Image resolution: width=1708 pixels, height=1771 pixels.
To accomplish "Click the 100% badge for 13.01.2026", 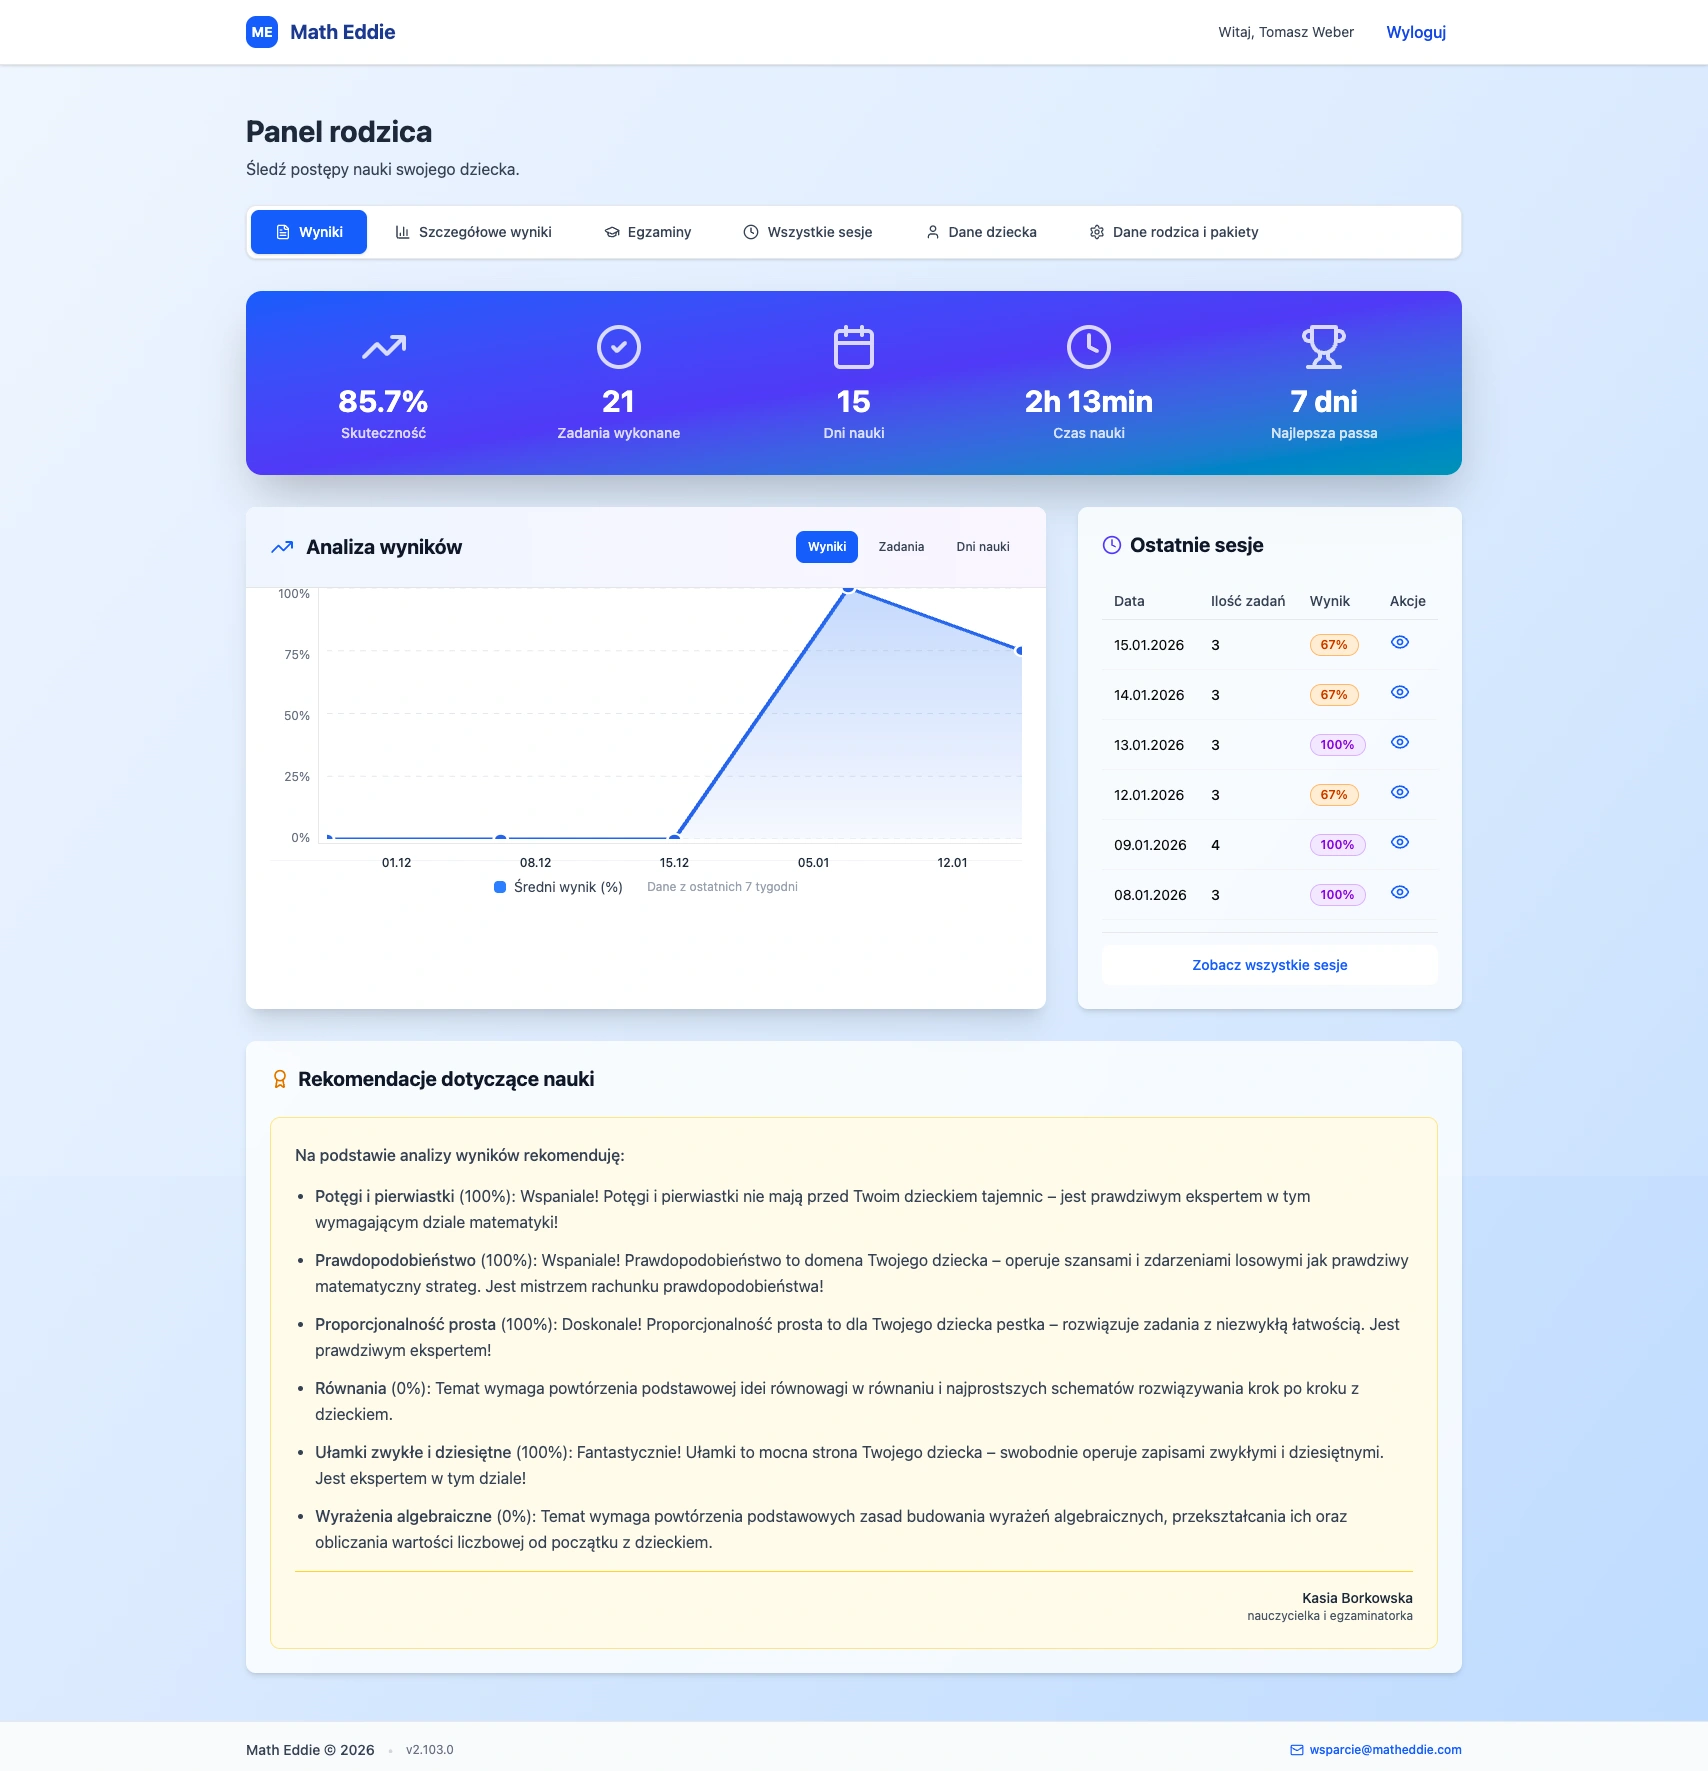I will (x=1337, y=745).
